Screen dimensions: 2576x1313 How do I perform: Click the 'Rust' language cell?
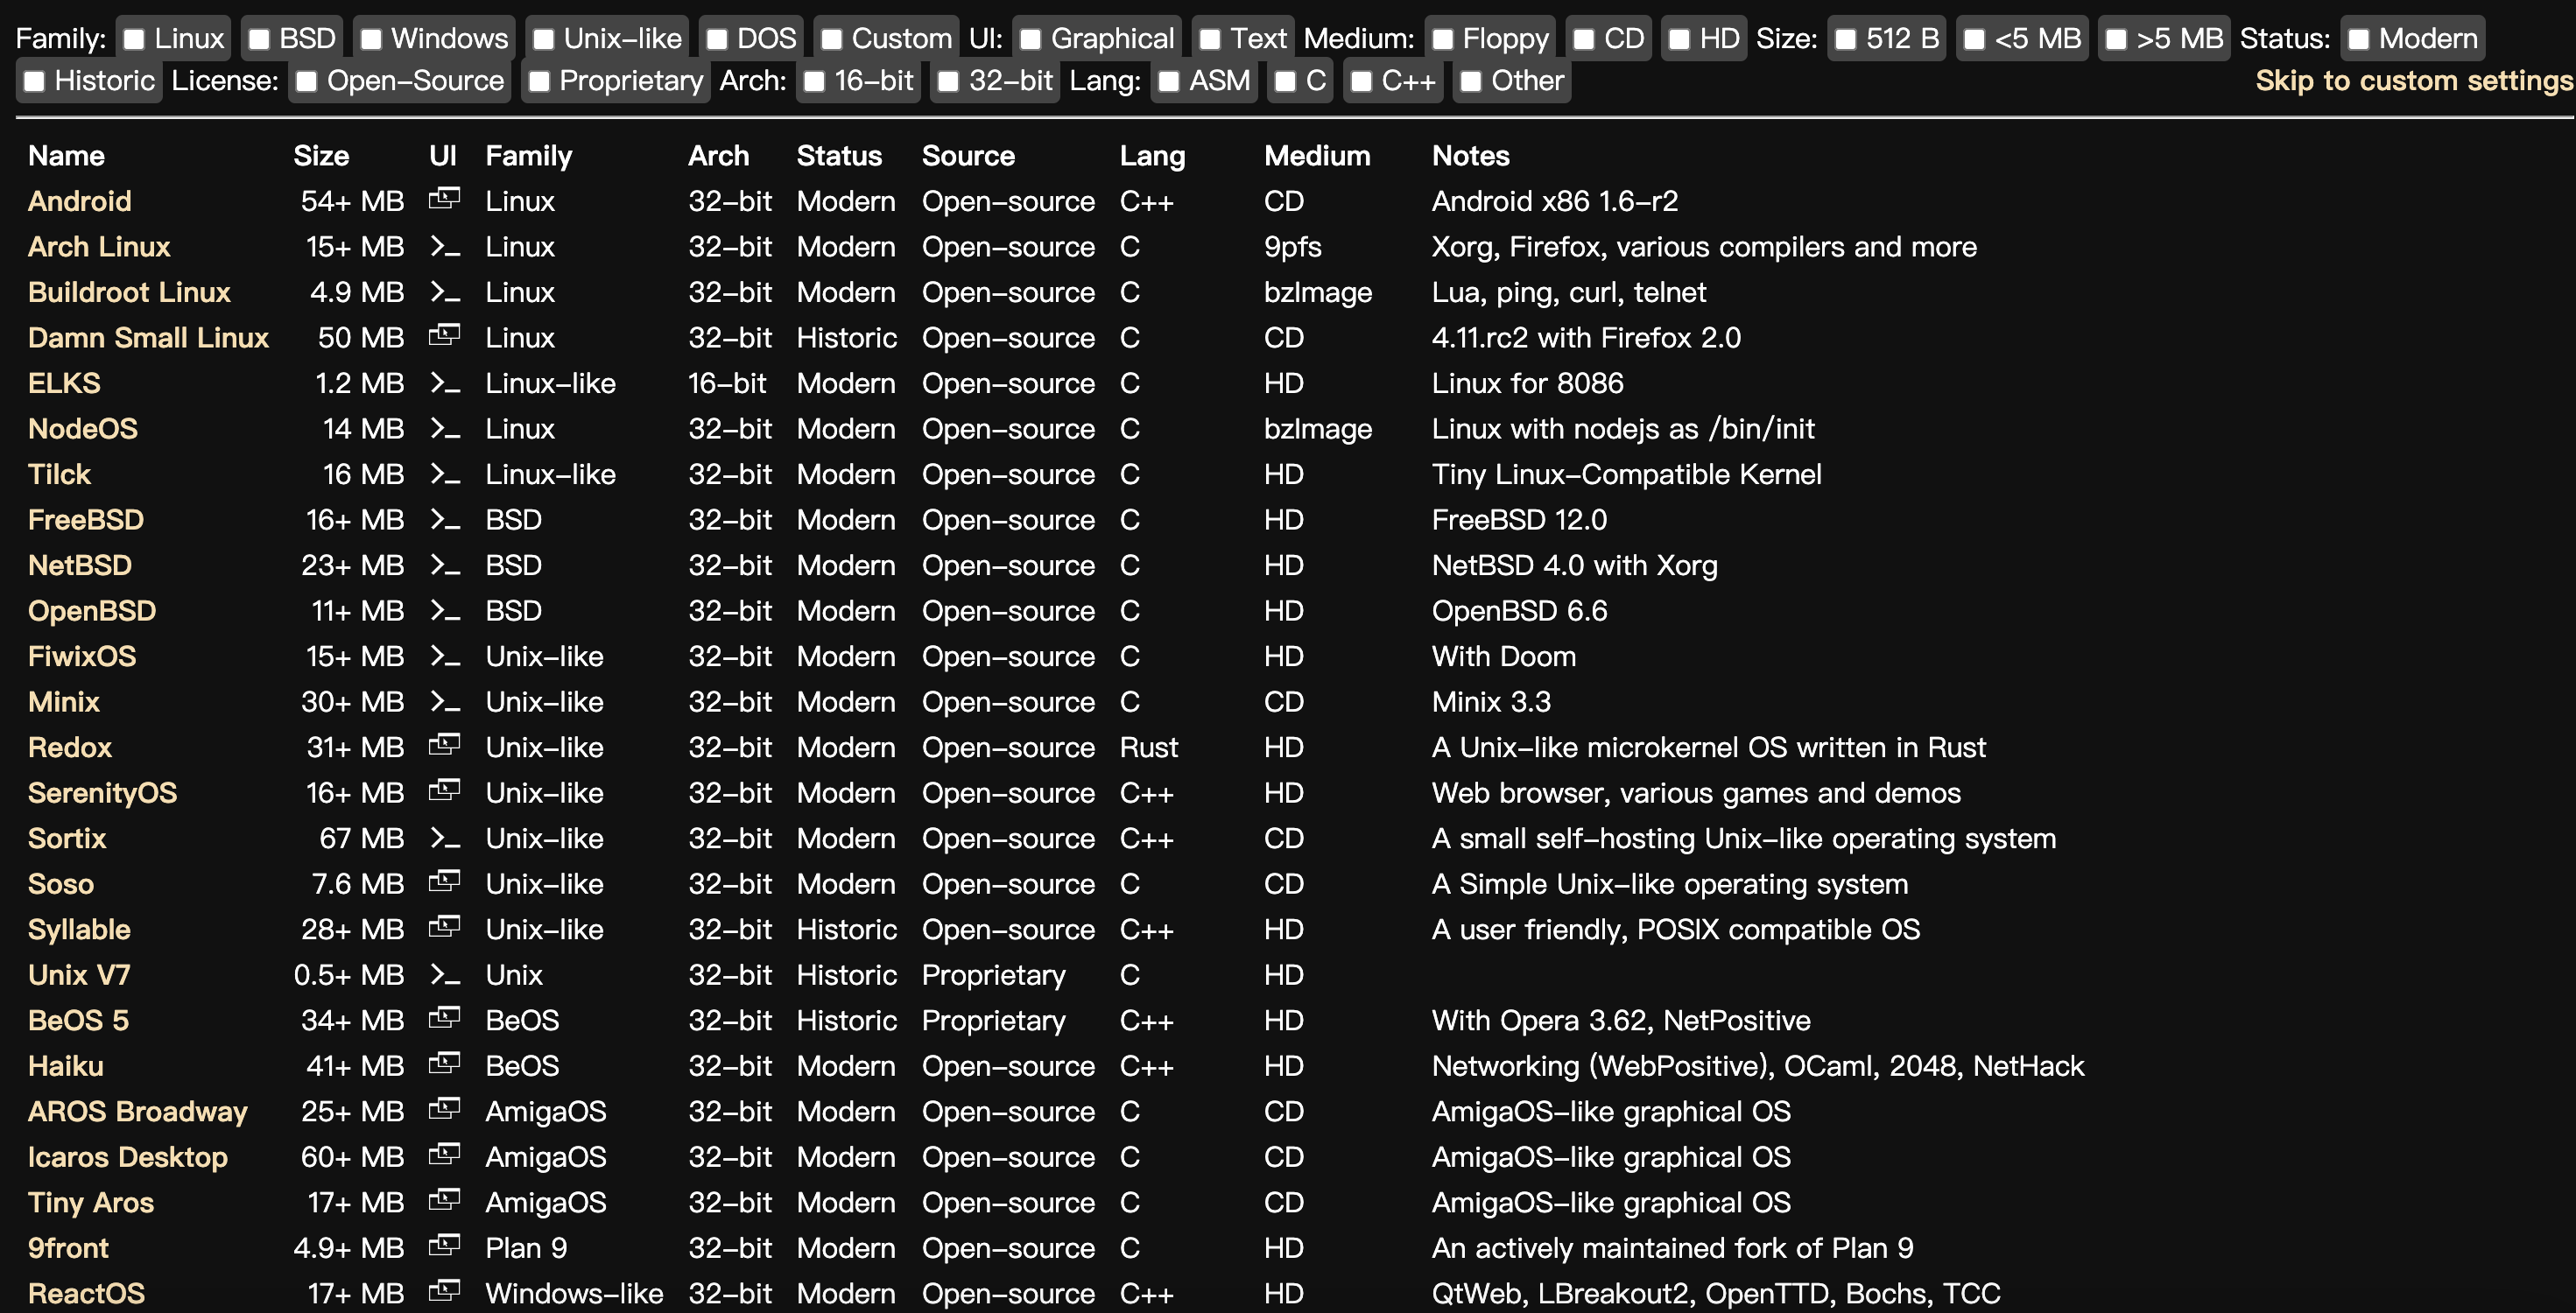[x=1149, y=747]
